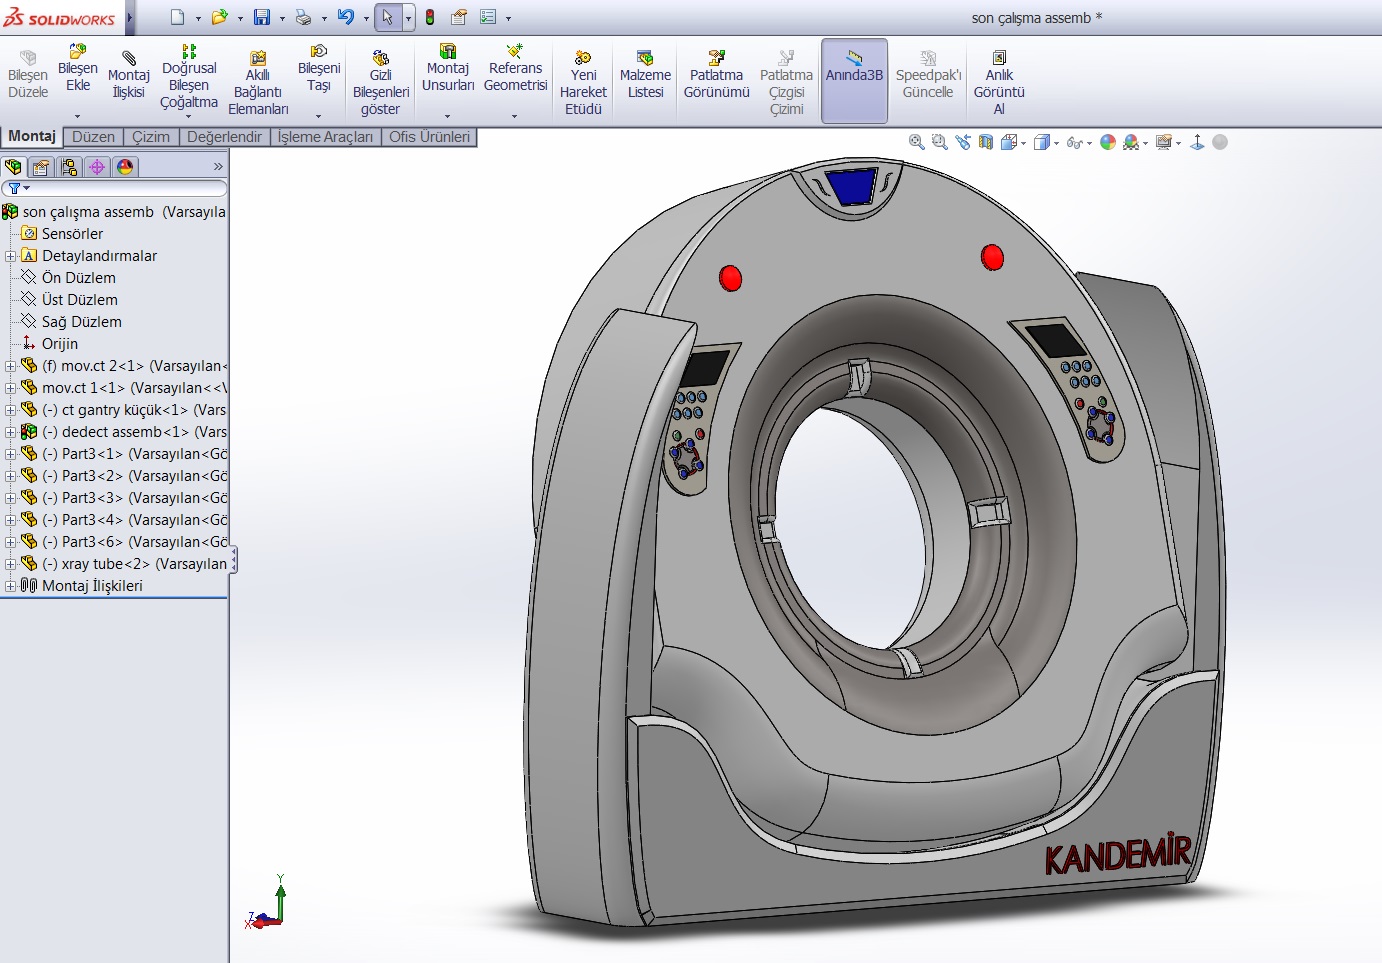Expand the xray tube<2> component
The image size is (1382, 963).
click(x=10, y=564)
